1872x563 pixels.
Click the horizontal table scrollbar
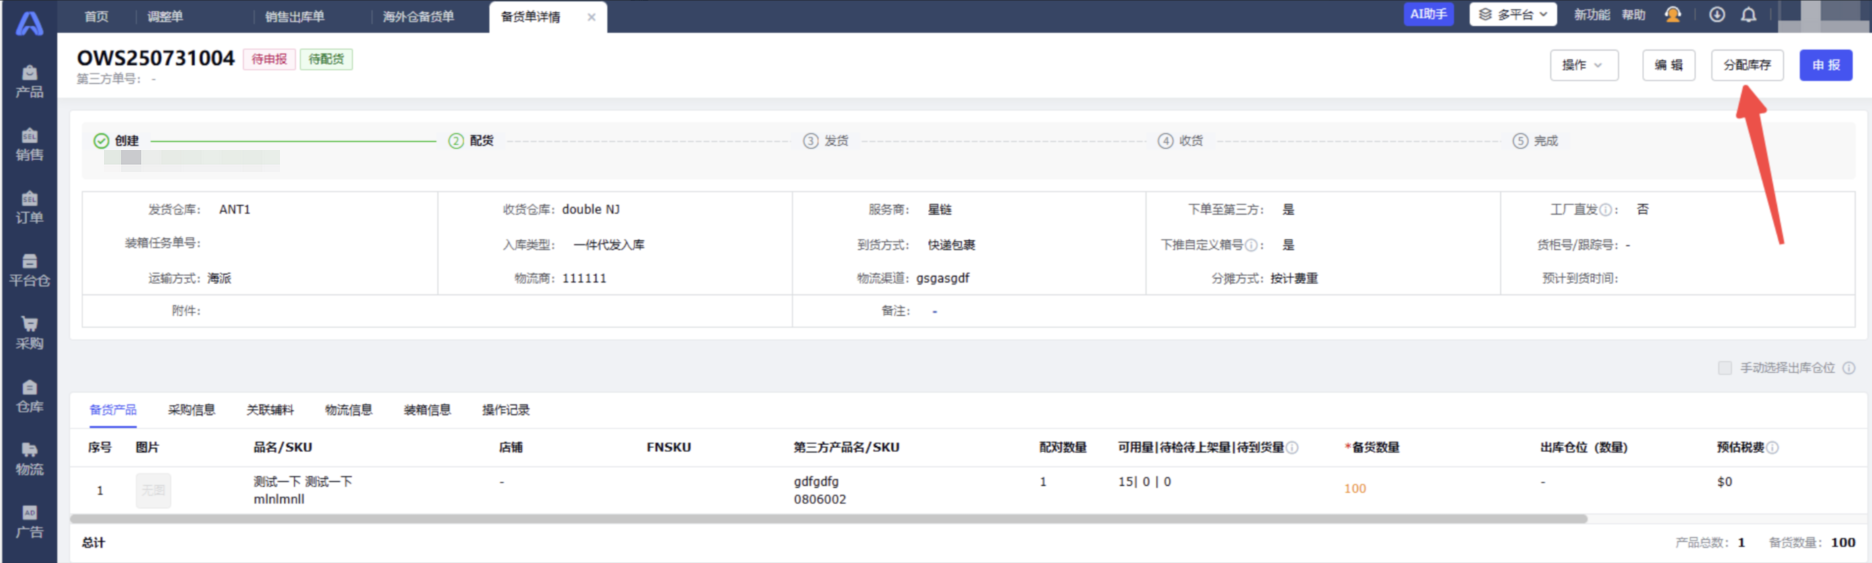829,519
